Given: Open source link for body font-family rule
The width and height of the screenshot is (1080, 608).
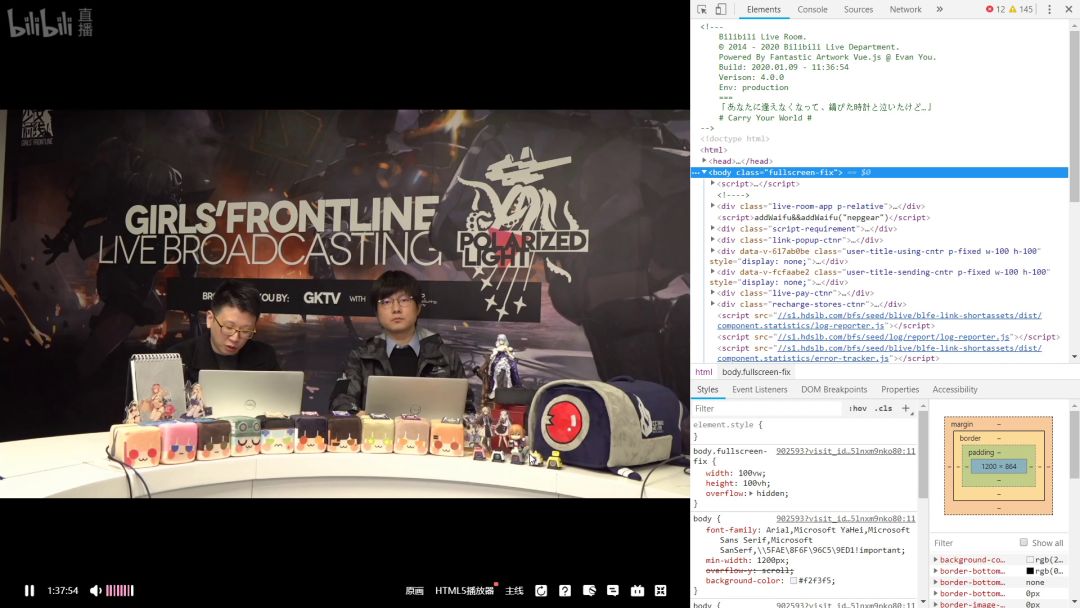Looking at the screenshot, I should pyautogui.click(x=846, y=518).
